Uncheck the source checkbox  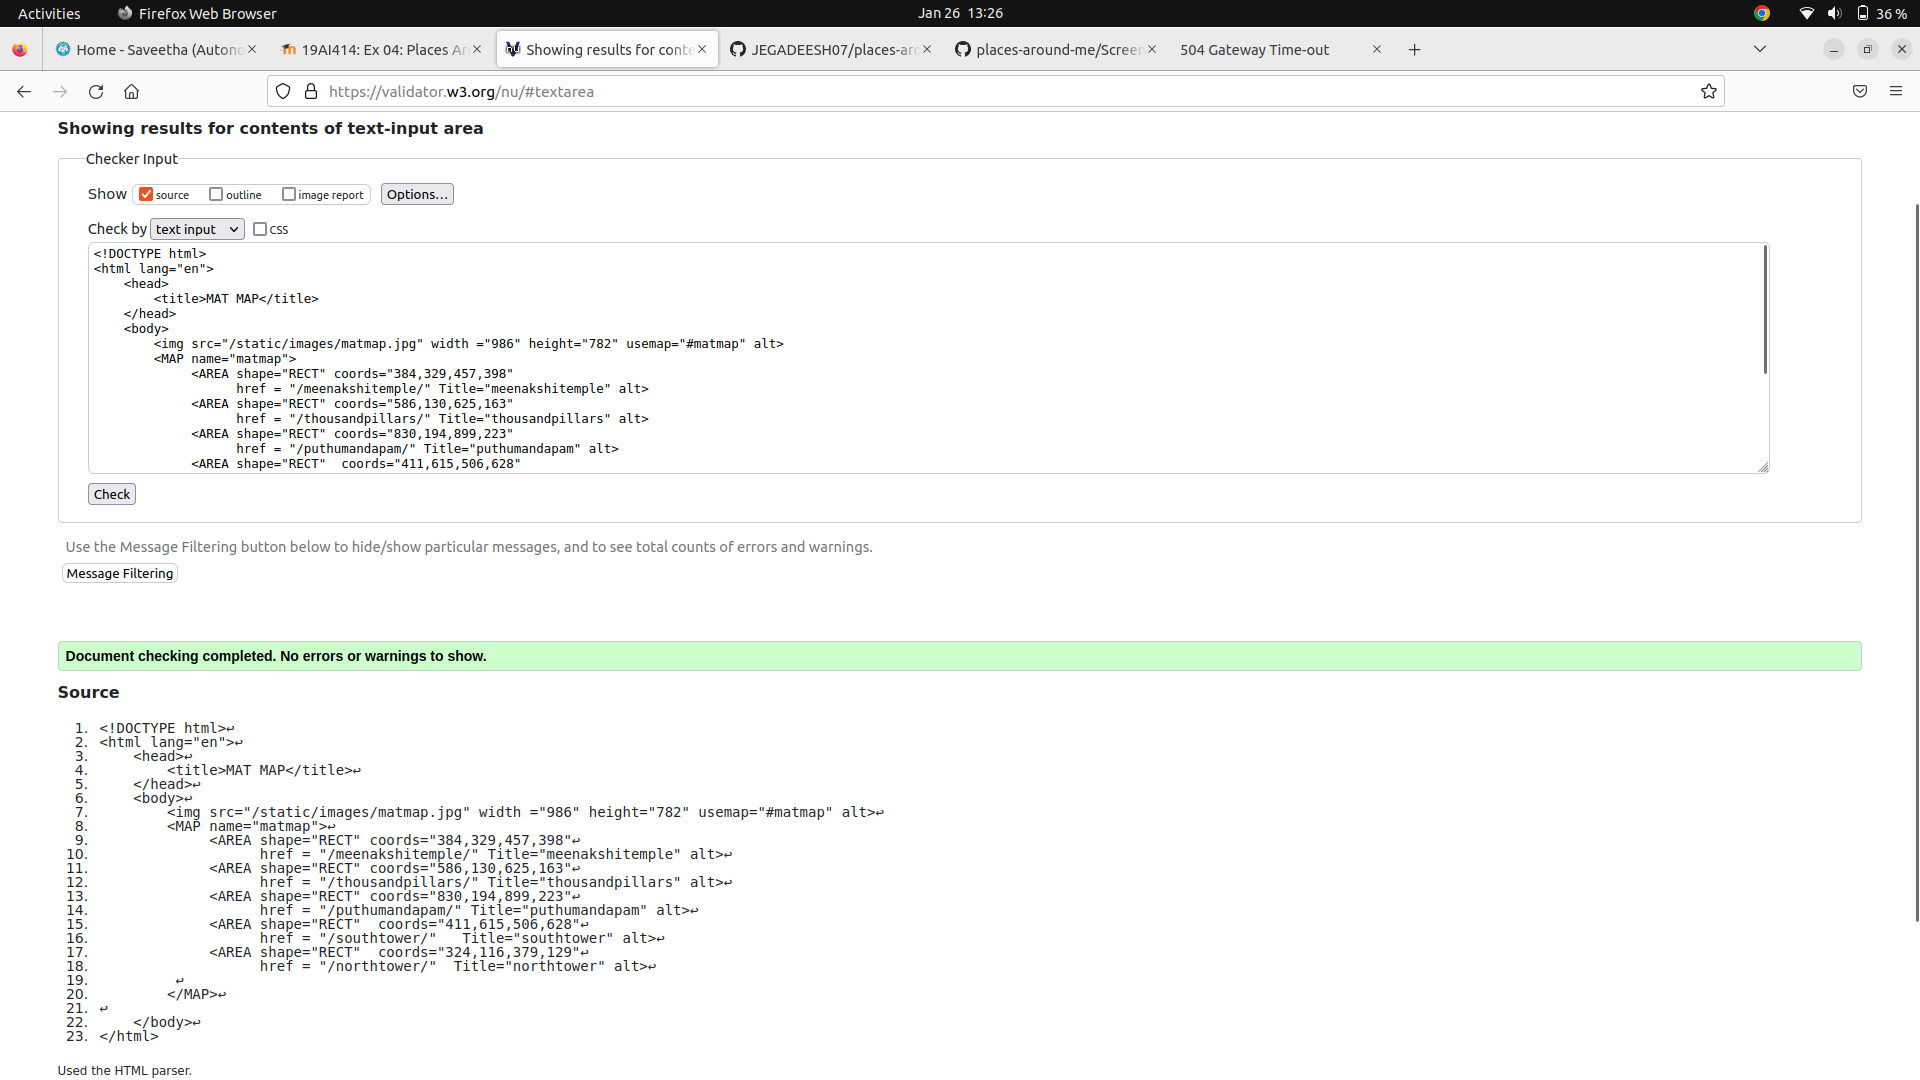(146, 194)
